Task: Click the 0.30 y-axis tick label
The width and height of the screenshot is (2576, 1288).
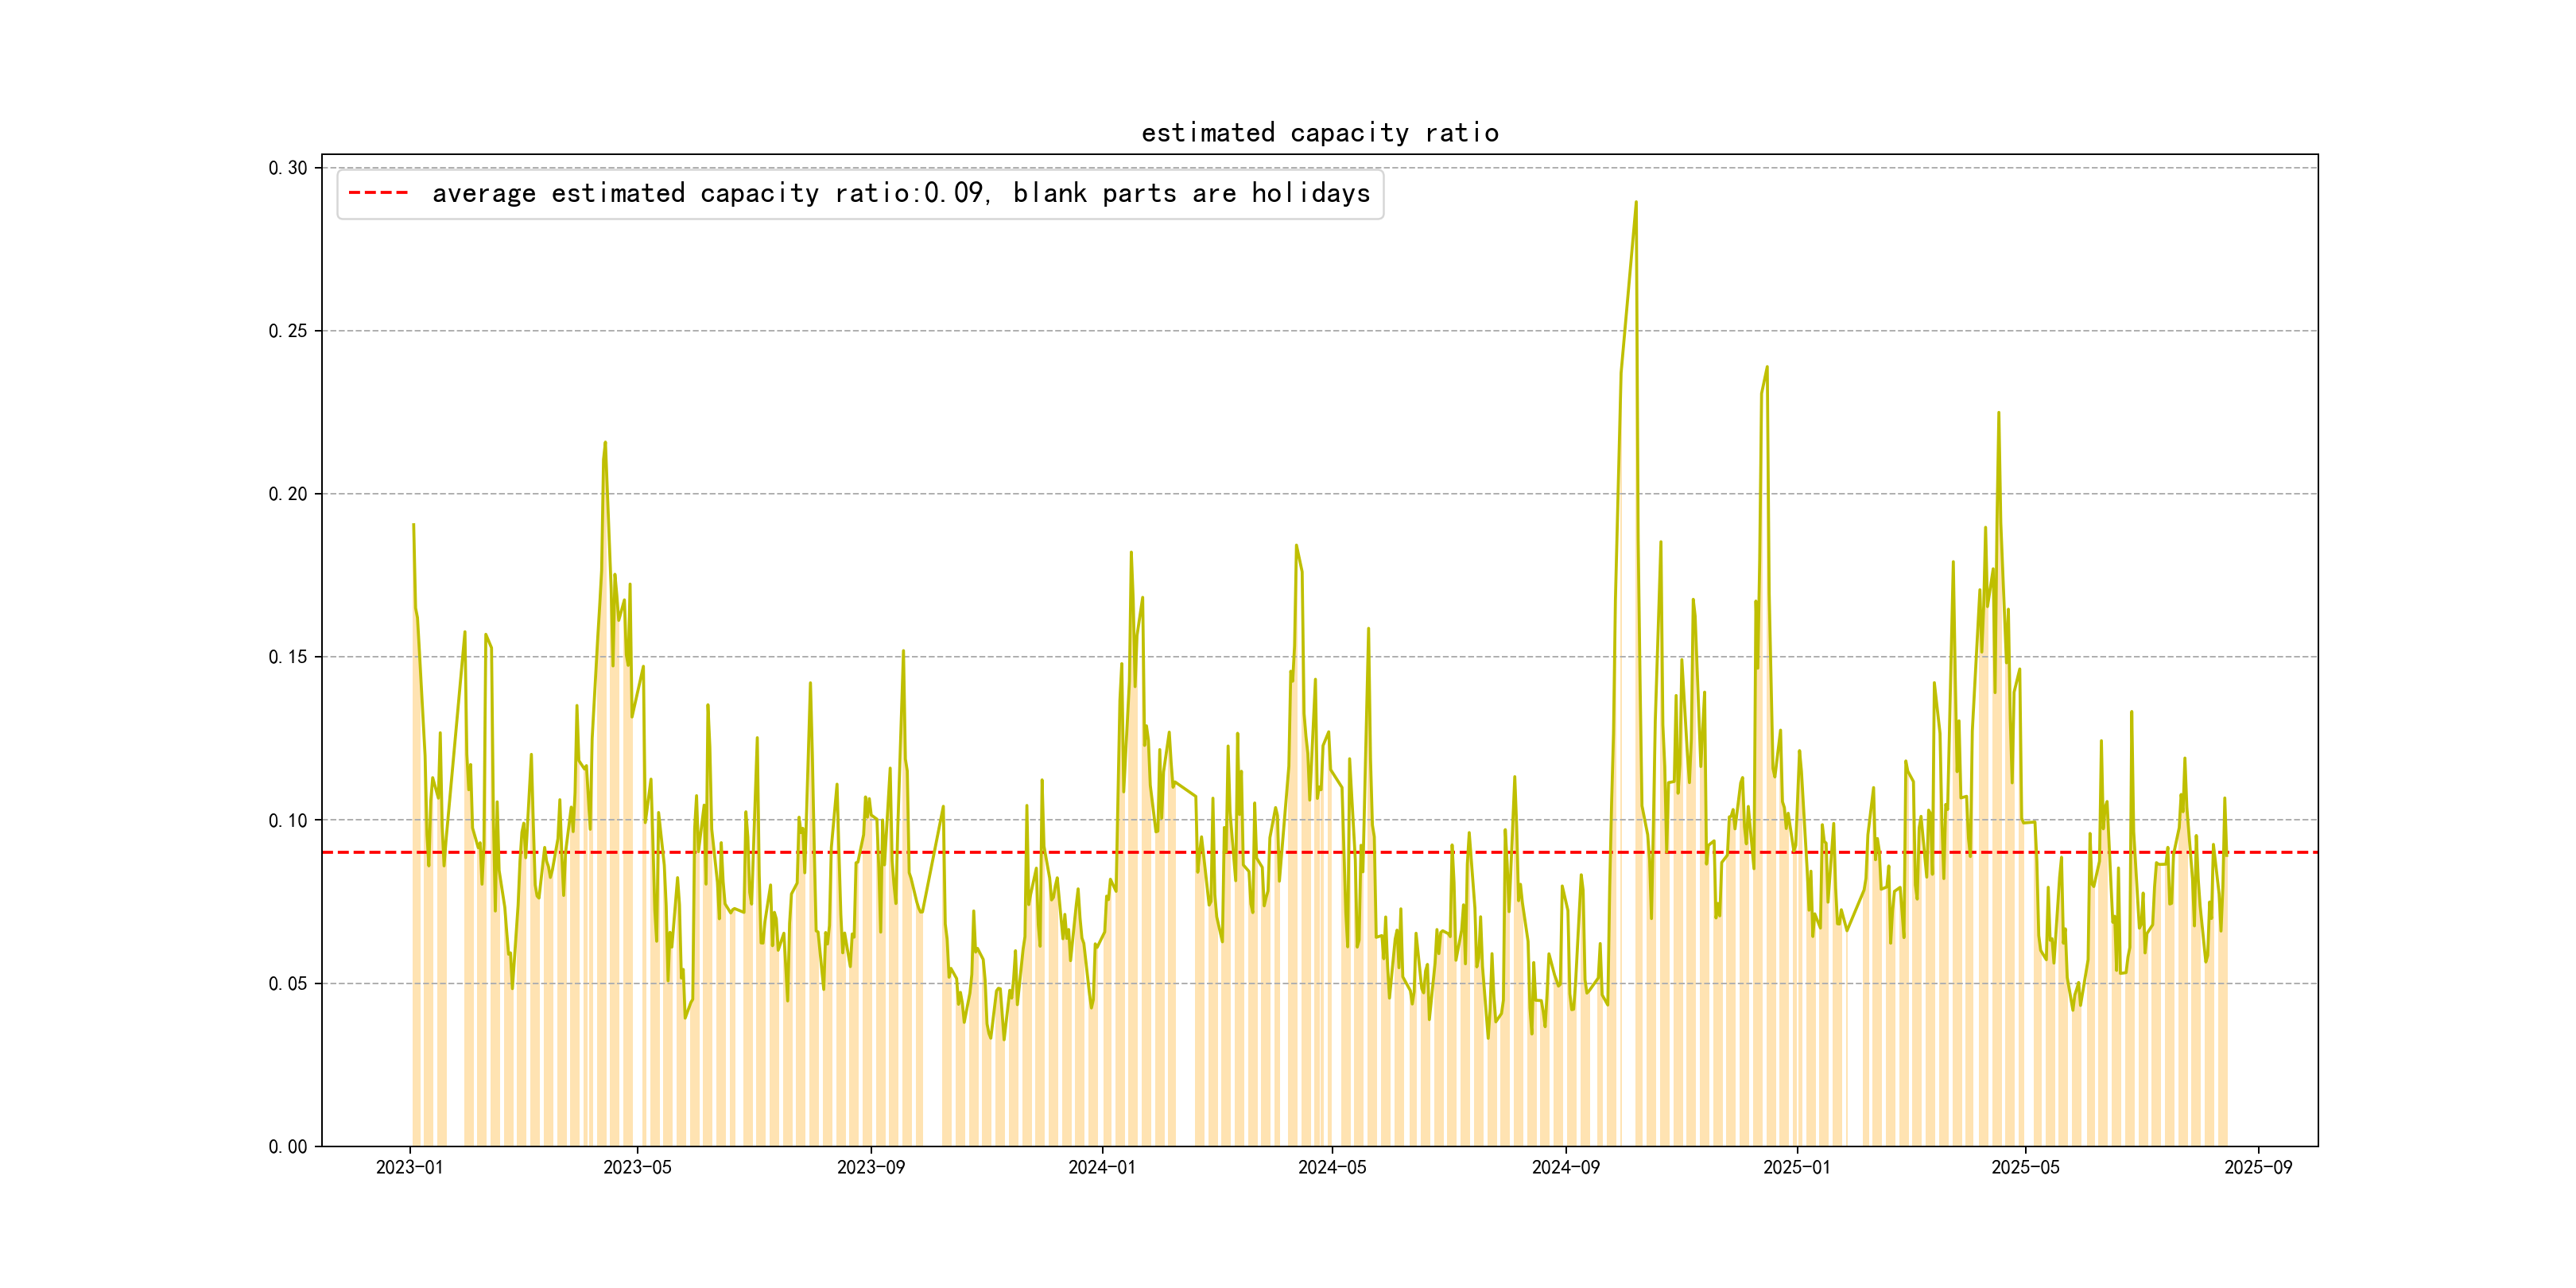Action: [287, 168]
